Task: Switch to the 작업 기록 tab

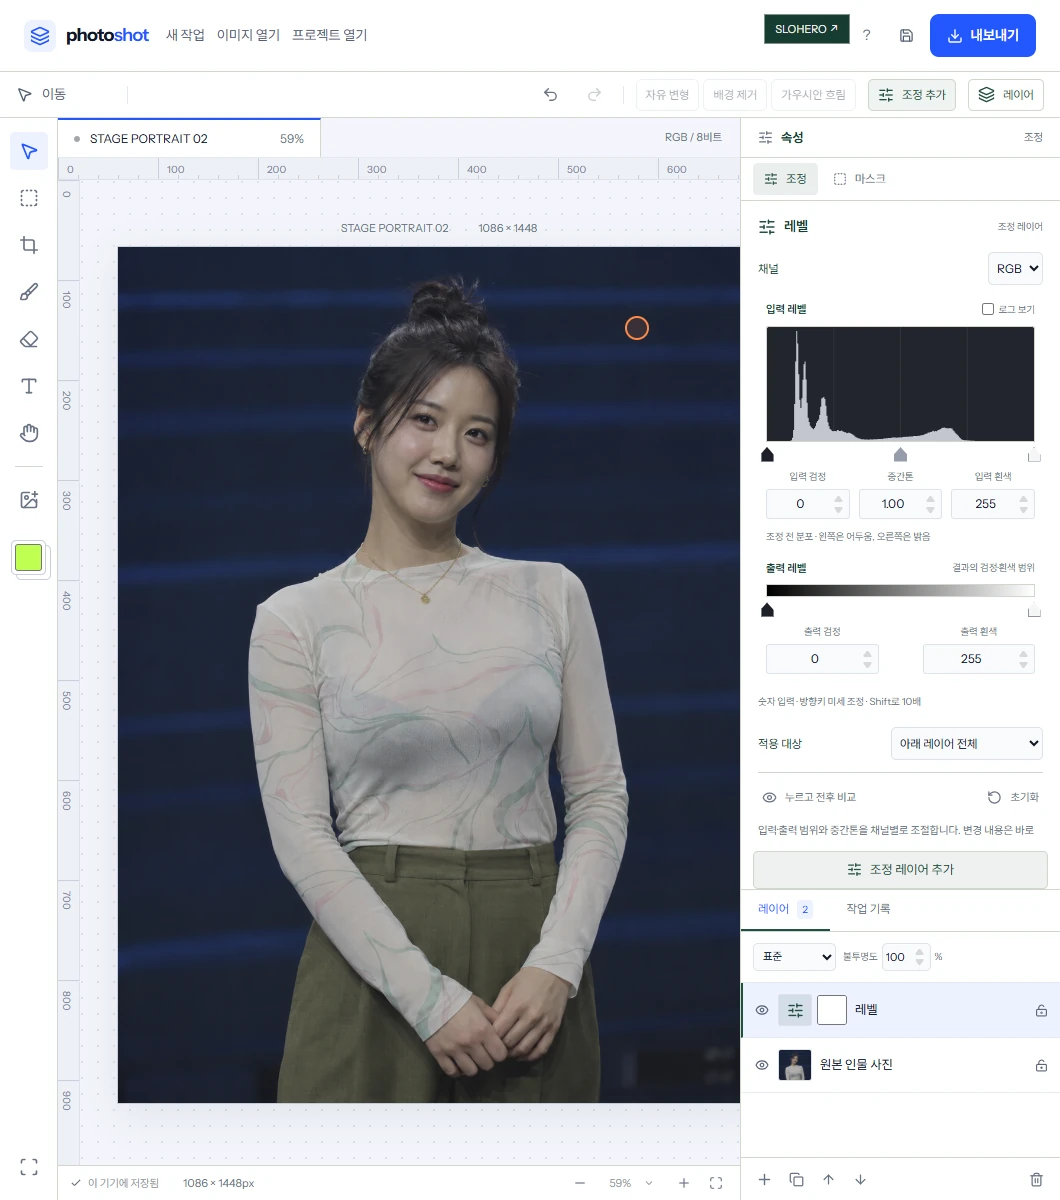Action: [x=868, y=909]
